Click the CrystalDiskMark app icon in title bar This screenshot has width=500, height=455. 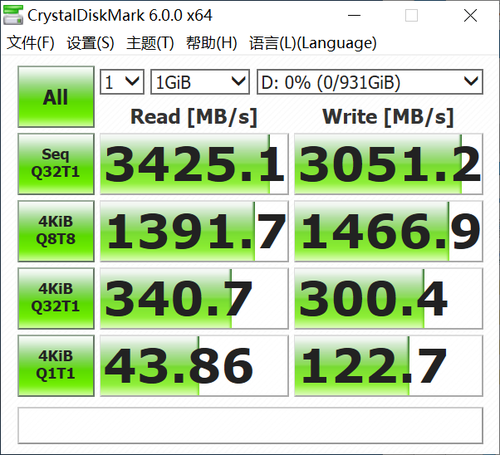coord(13,15)
